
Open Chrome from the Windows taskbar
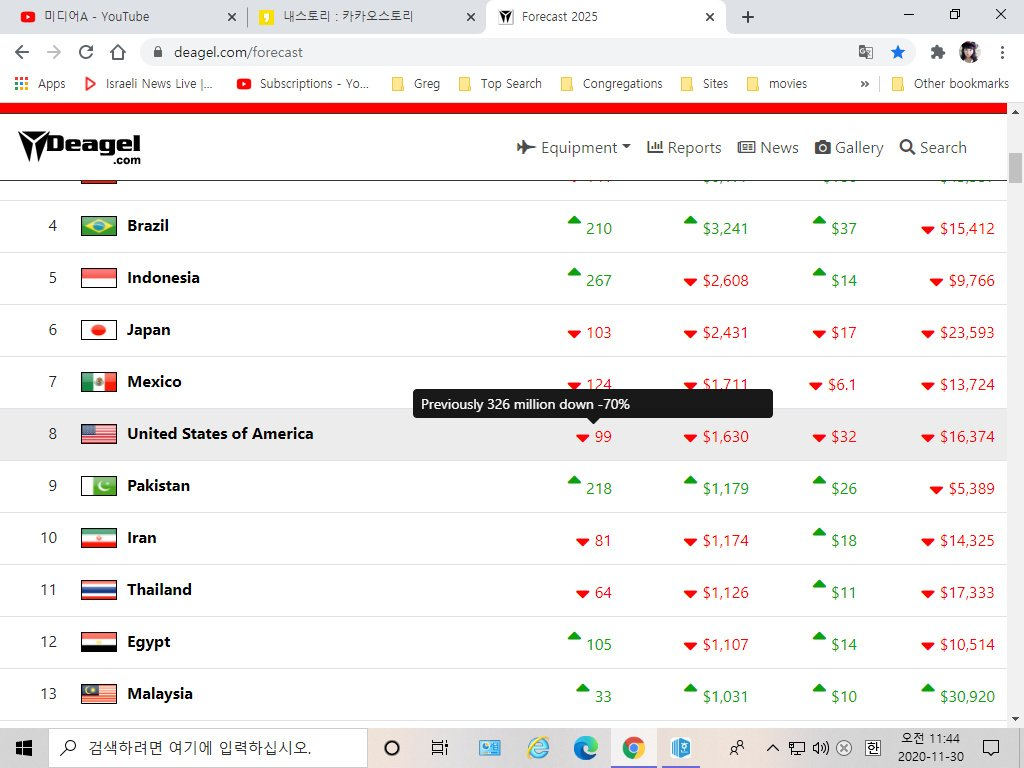[633, 748]
